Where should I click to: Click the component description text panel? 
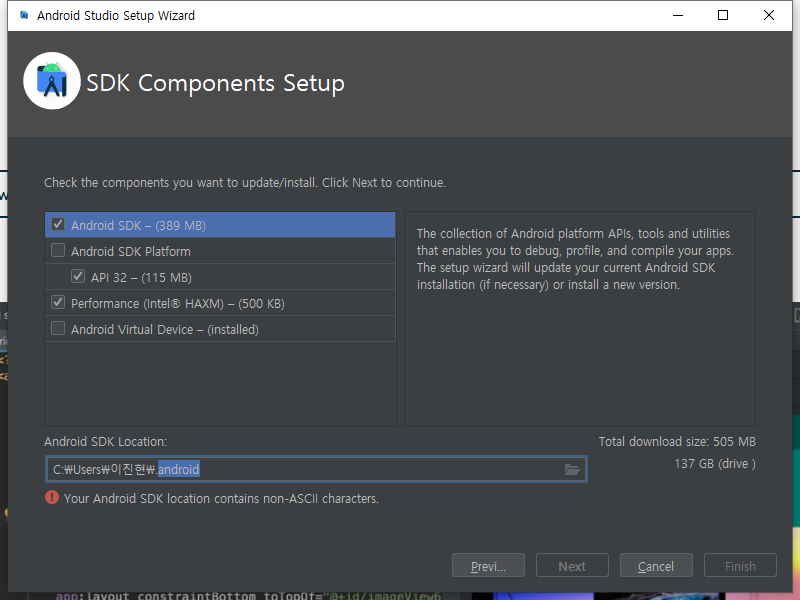pyautogui.click(x=580, y=319)
